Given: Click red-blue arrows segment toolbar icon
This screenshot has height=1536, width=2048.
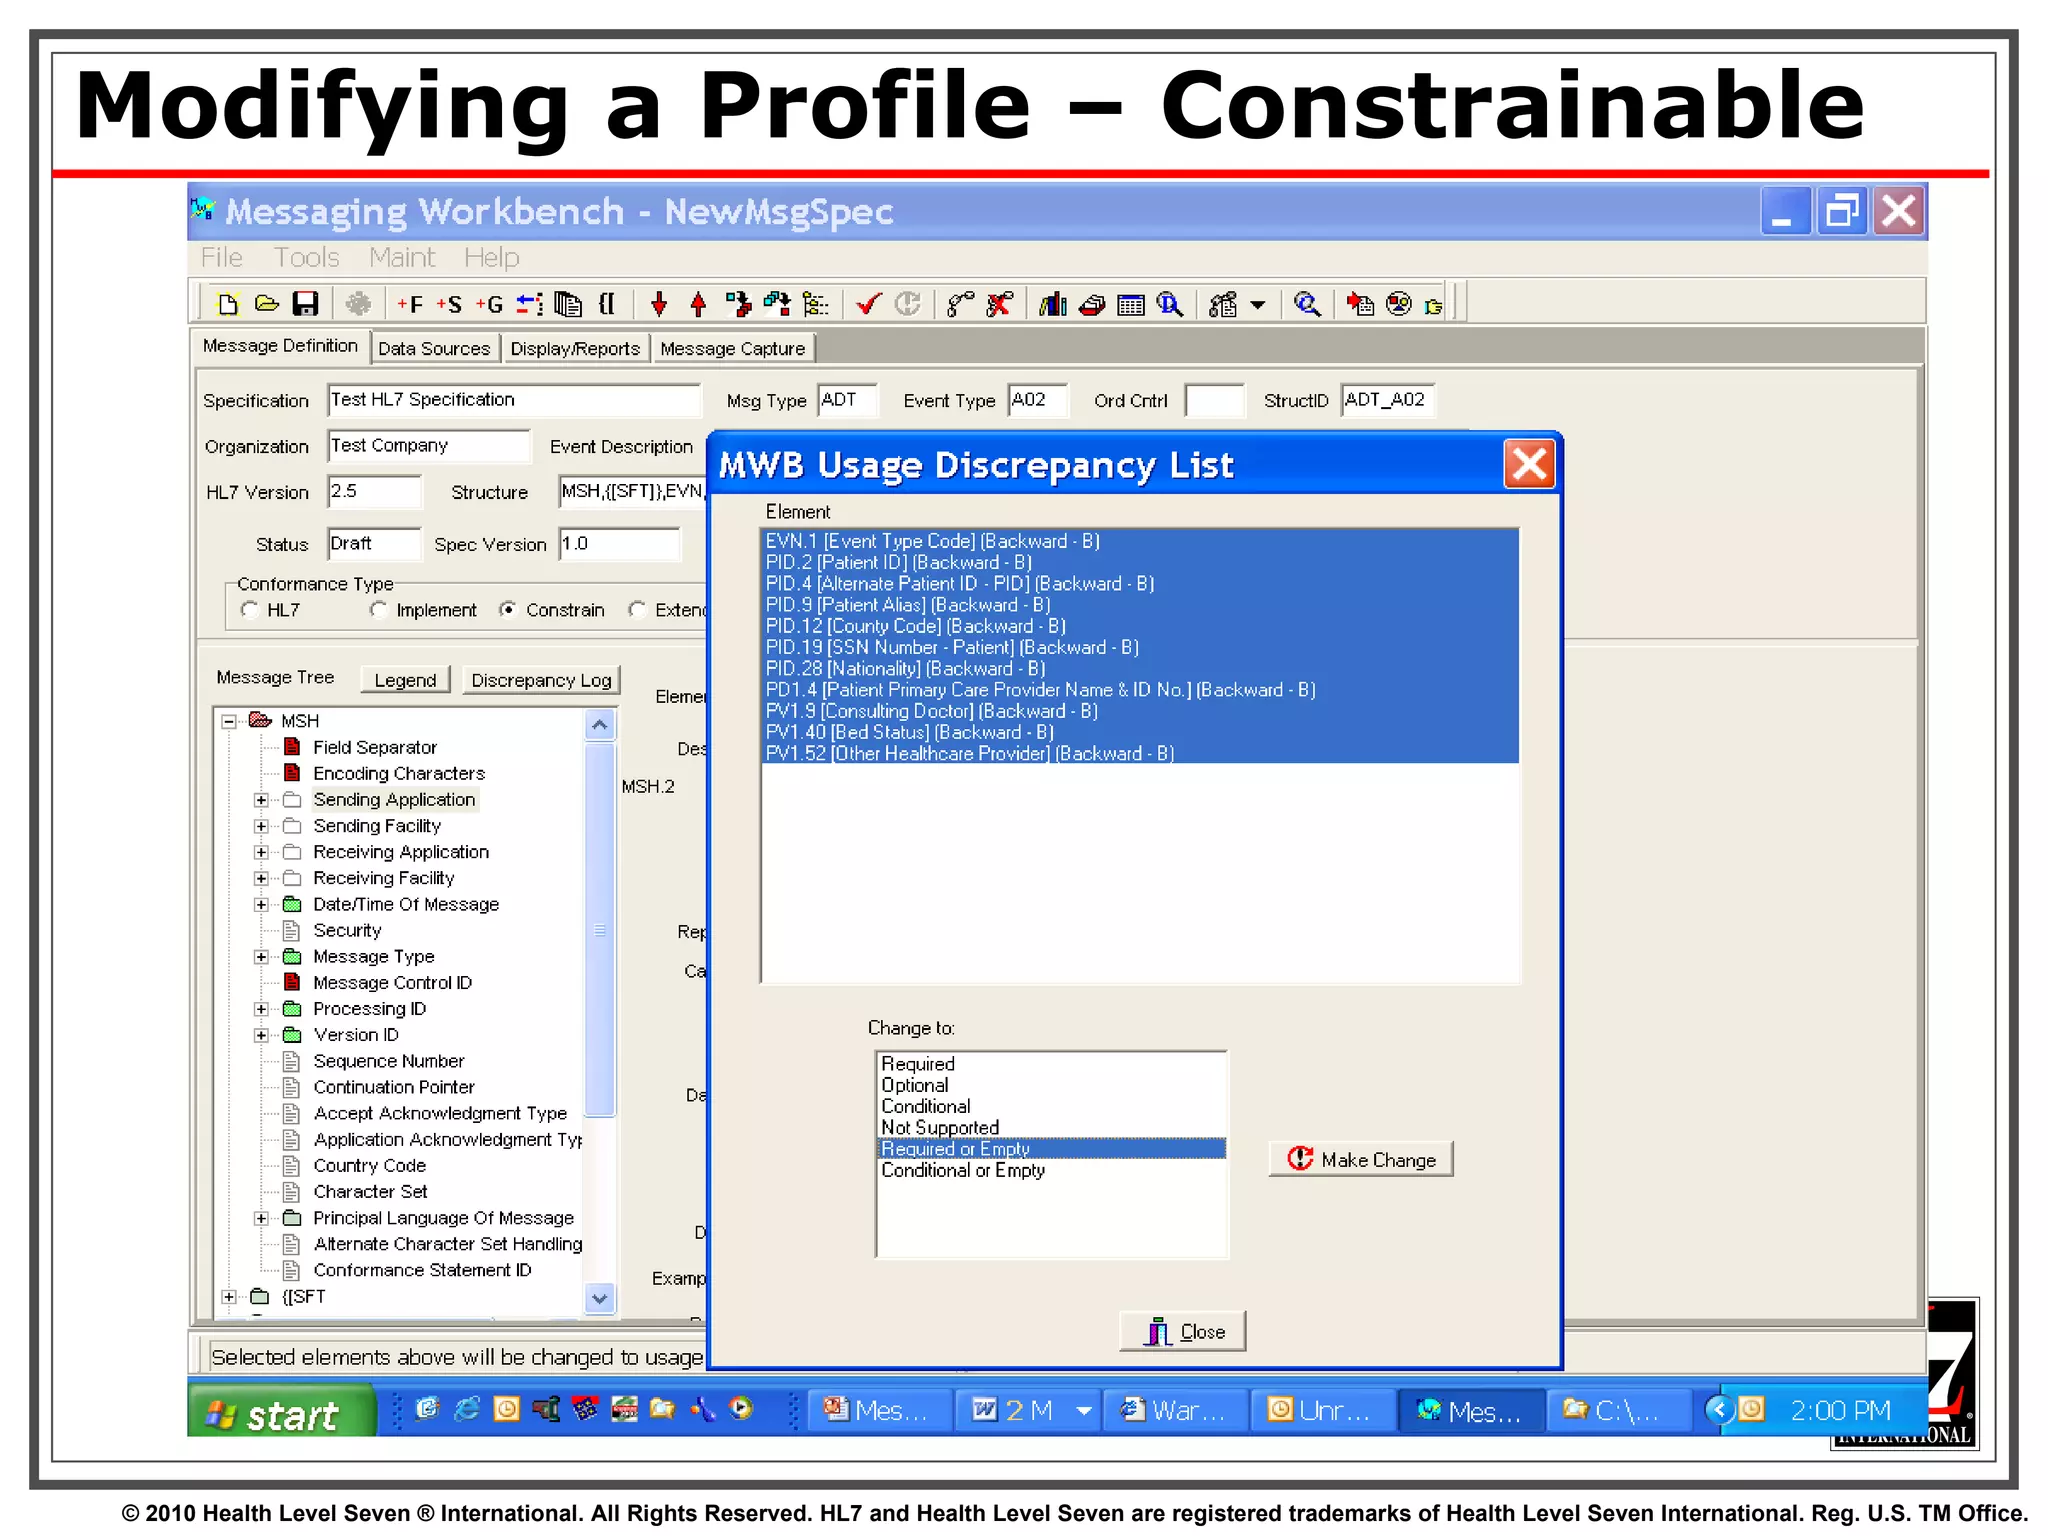Looking at the screenshot, I should point(529,304).
